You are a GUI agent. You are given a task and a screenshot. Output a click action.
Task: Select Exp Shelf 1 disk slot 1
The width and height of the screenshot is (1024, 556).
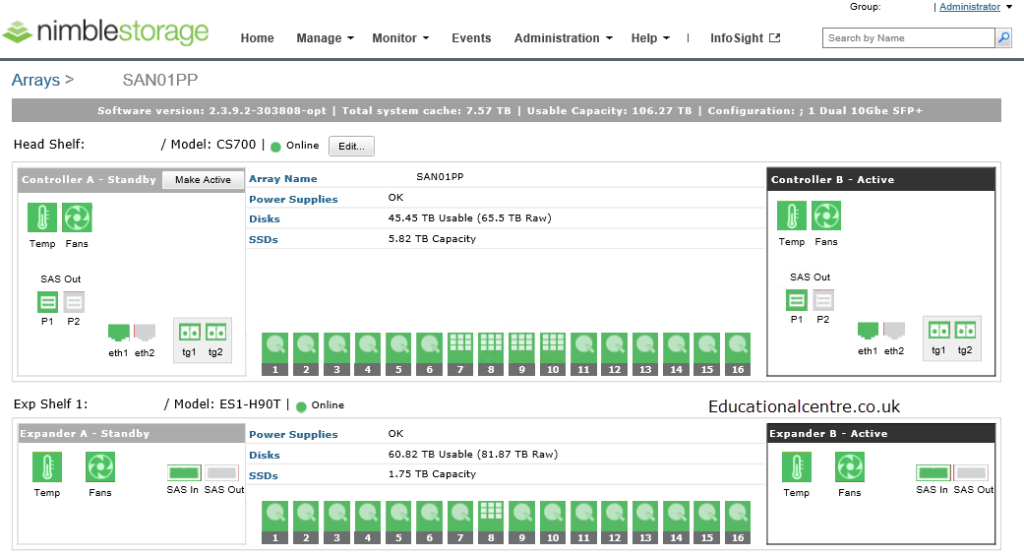(x=275, y=523)
